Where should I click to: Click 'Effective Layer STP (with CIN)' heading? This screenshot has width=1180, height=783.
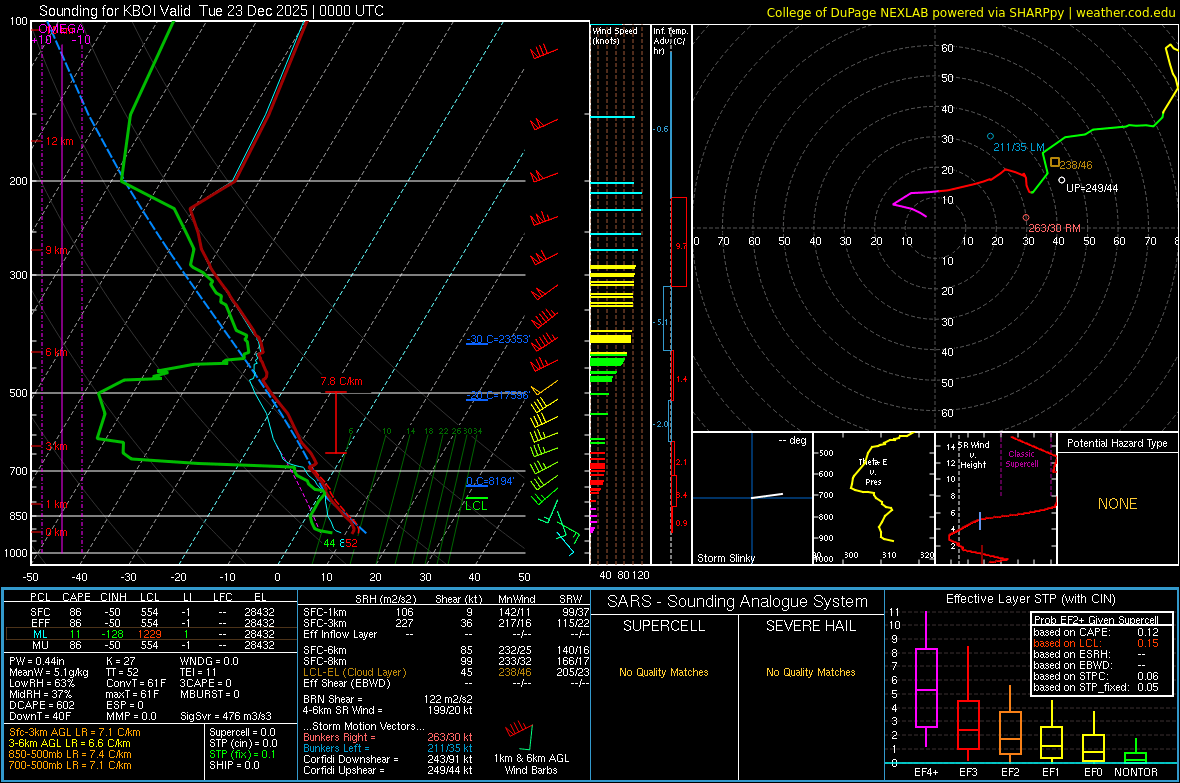coord(1030,599)
